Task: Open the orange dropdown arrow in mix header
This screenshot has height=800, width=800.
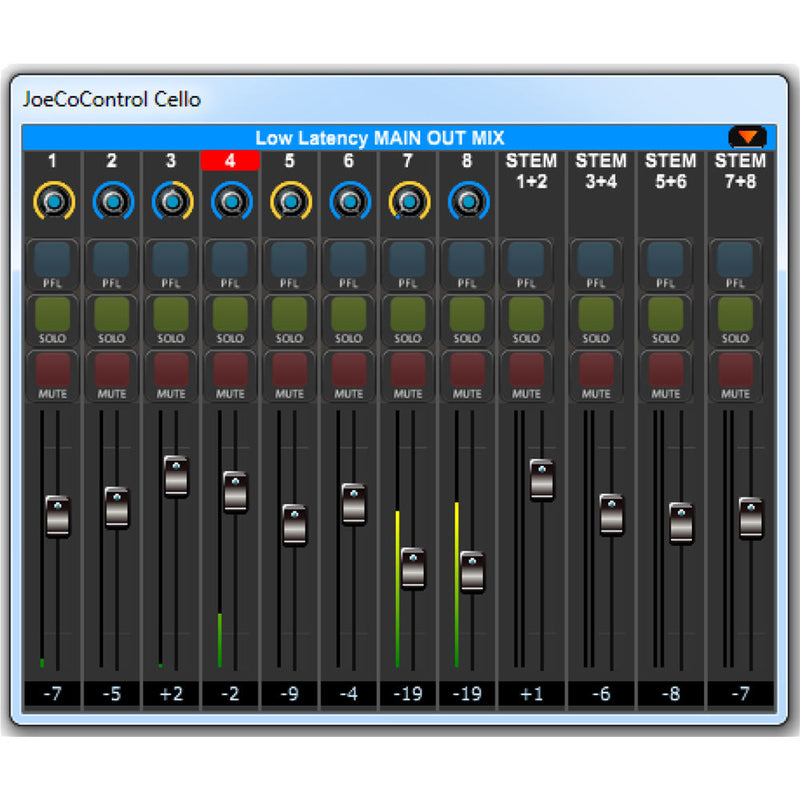Action: pyautogui.click(x=747, y=137)
